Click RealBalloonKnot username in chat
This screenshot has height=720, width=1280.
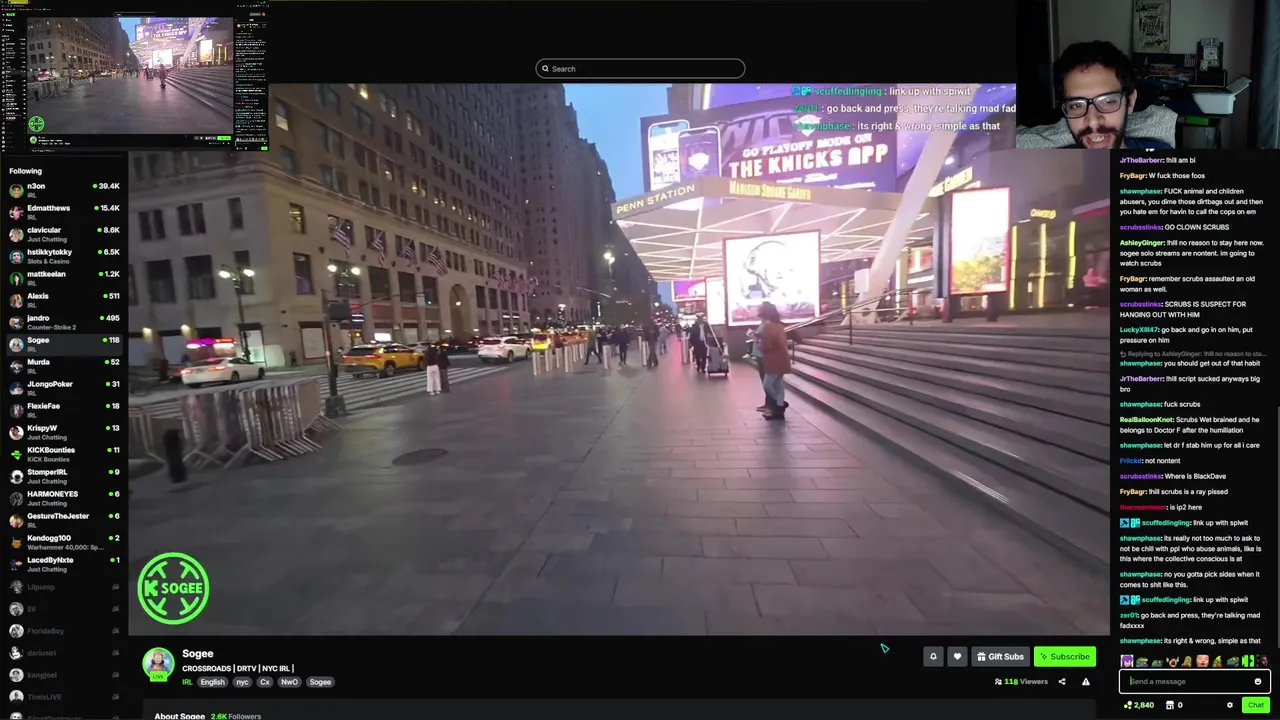pyautogui.click(x=1146, y=420)
